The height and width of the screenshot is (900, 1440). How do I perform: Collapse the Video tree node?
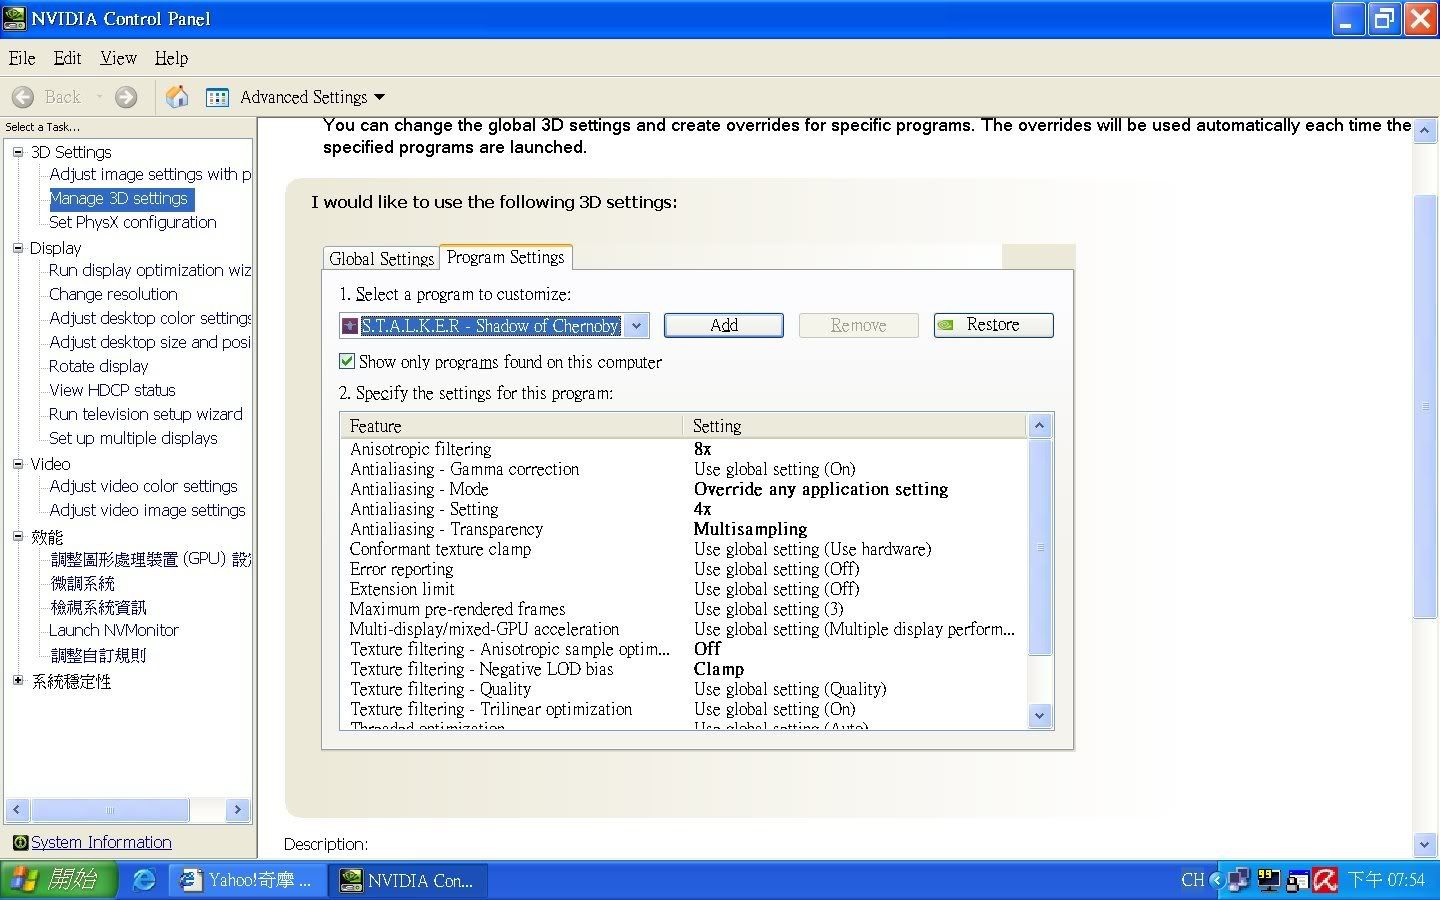click(17, 464)
